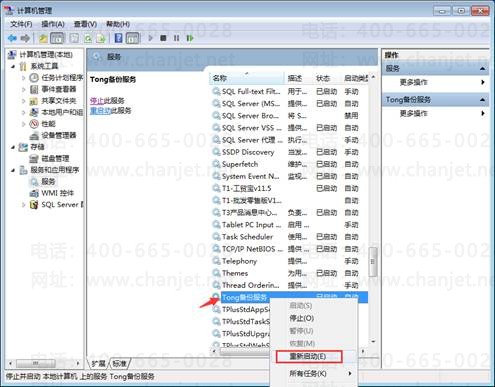Click the Refresh toolbar icon
The width and height of the screenshot is (495, 387).
(x=88, y=38)
